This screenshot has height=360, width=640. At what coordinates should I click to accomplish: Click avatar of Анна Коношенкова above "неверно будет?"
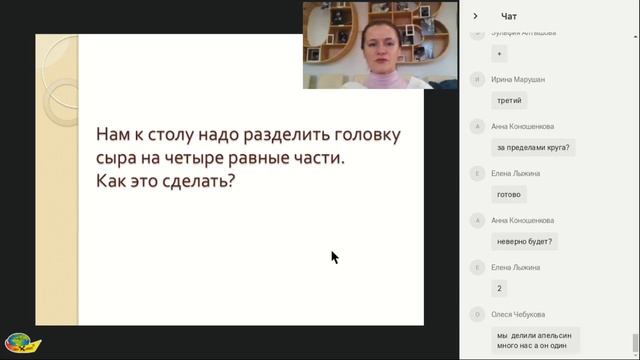477,220
